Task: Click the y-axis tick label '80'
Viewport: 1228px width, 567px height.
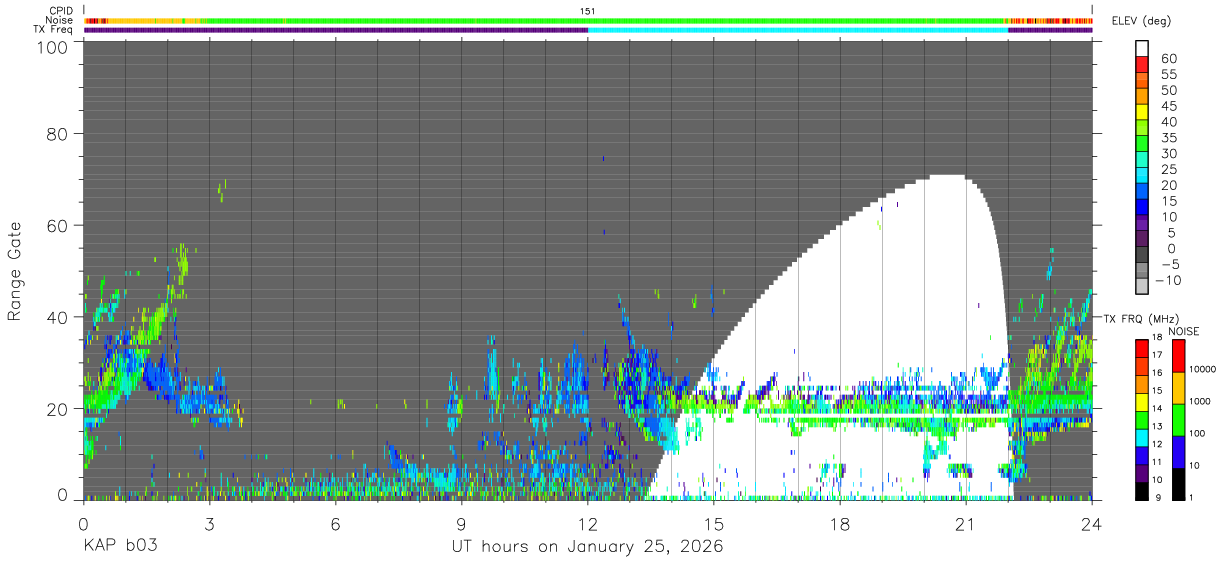Action: (58, 134)
